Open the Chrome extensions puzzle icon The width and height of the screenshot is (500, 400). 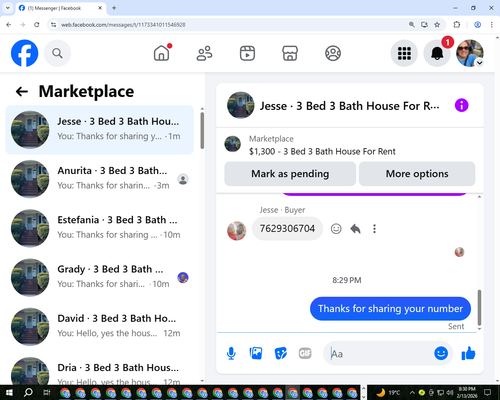(457, 25)
